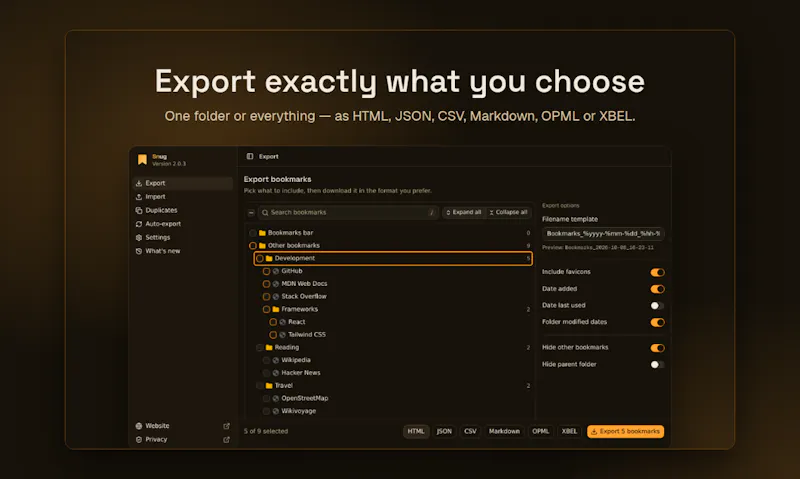Click the "5 of 9 selected" status text

(x=266, y=432)
